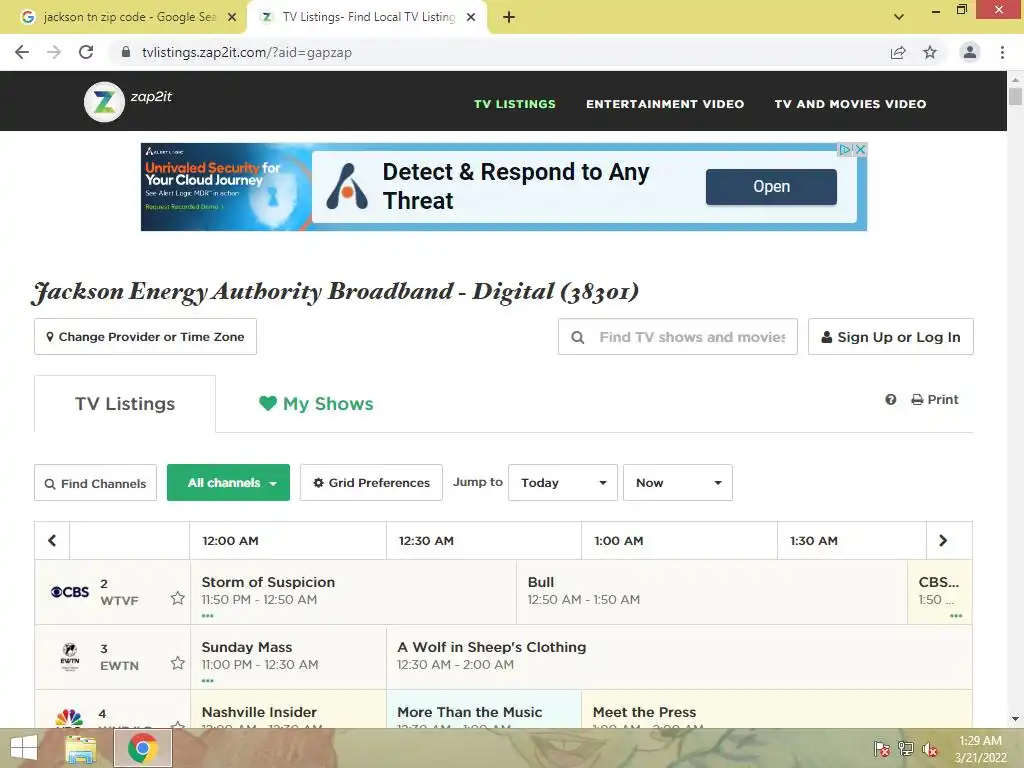Expand Storm of Suspicion more options dots

208,616
